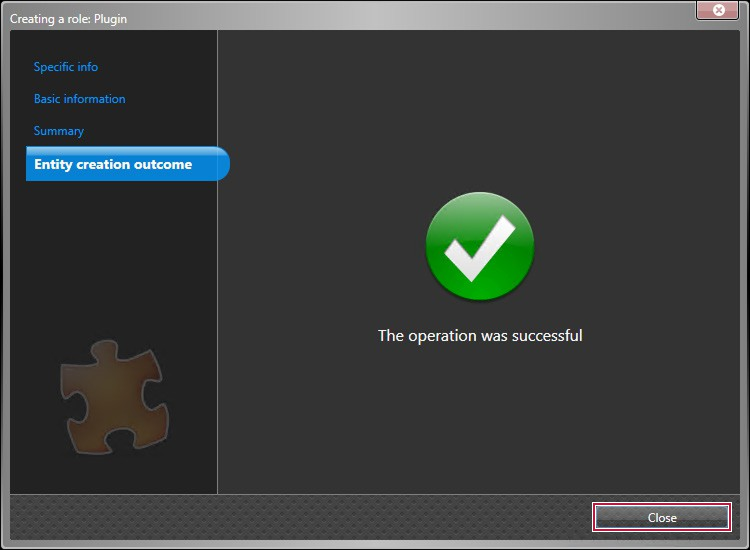Click empty content area above the checkmark
The width and height of the screenshot is (750, 550).
click(480, 110)
